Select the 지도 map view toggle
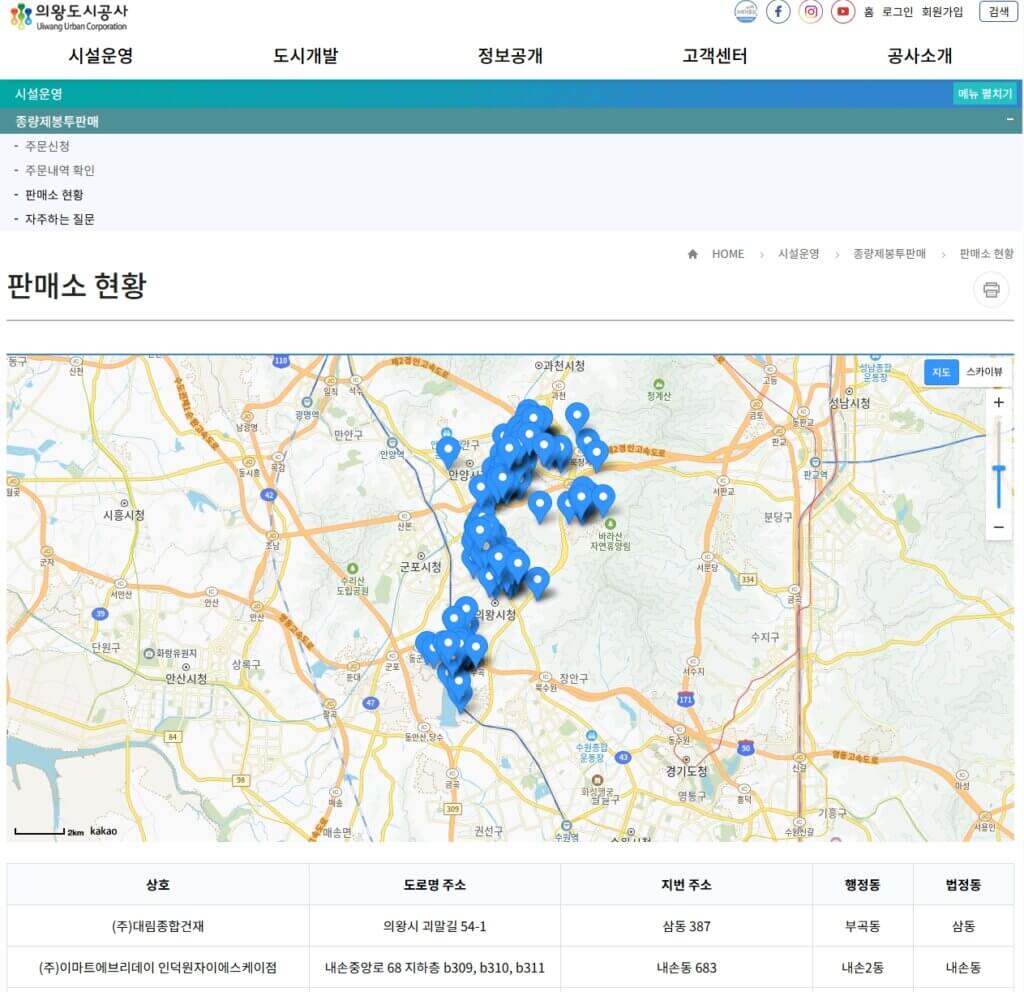Viewport: 1024px width, 992px height. [940, 372]
